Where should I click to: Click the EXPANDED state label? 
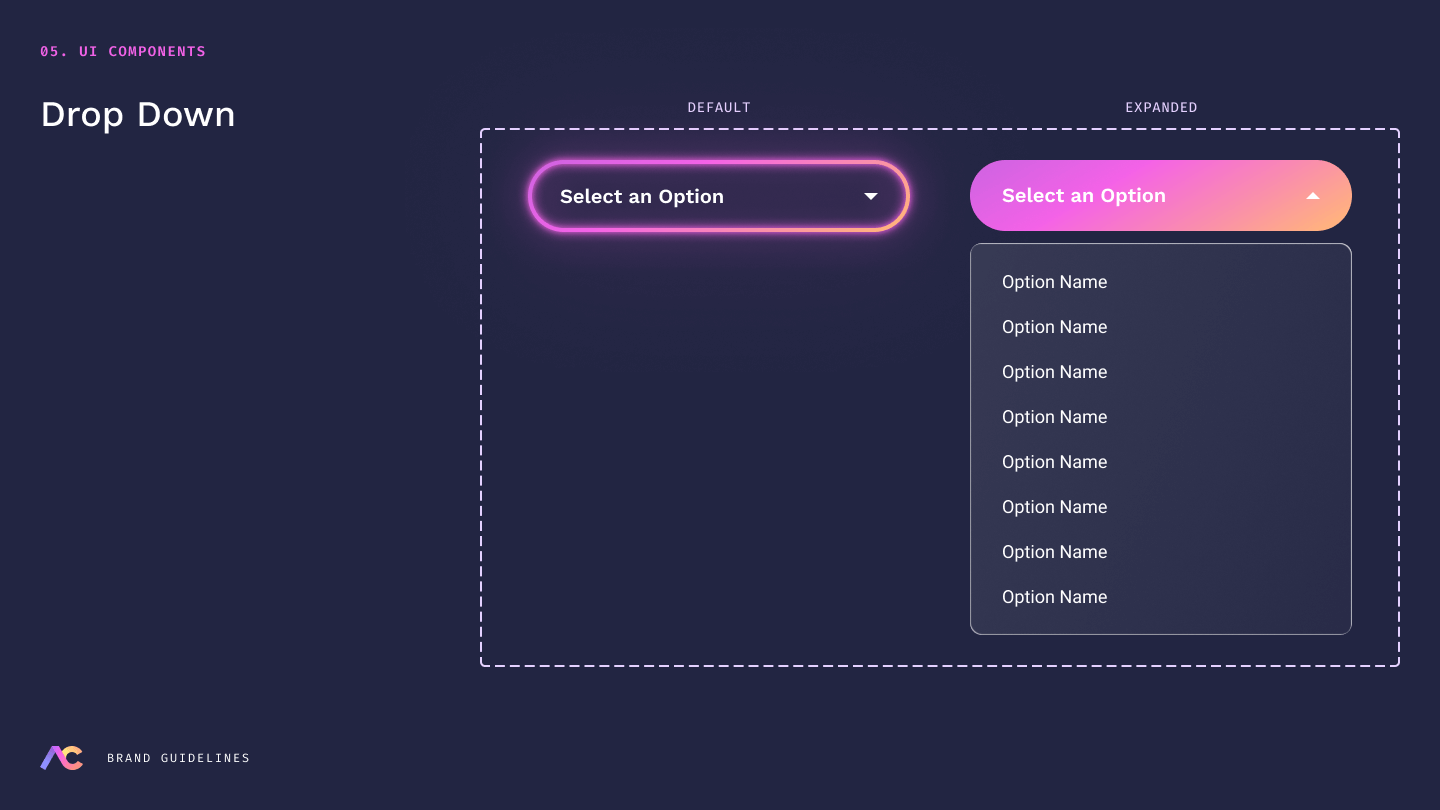pyautogui.click(x=1161, y=107)
